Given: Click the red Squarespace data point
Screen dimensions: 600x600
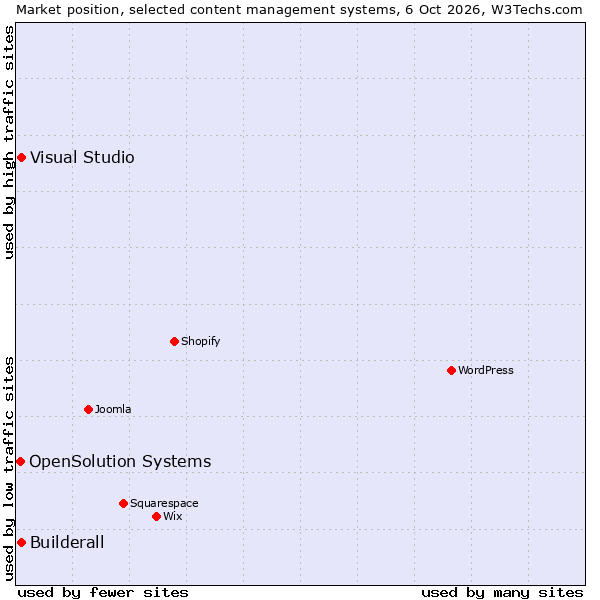Looking at the screenshot, I should 123,504.
